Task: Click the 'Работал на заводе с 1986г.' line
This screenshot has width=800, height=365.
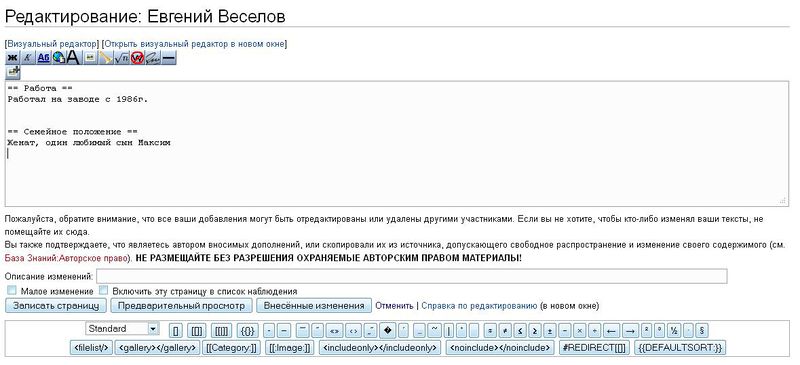Action: 78,100
